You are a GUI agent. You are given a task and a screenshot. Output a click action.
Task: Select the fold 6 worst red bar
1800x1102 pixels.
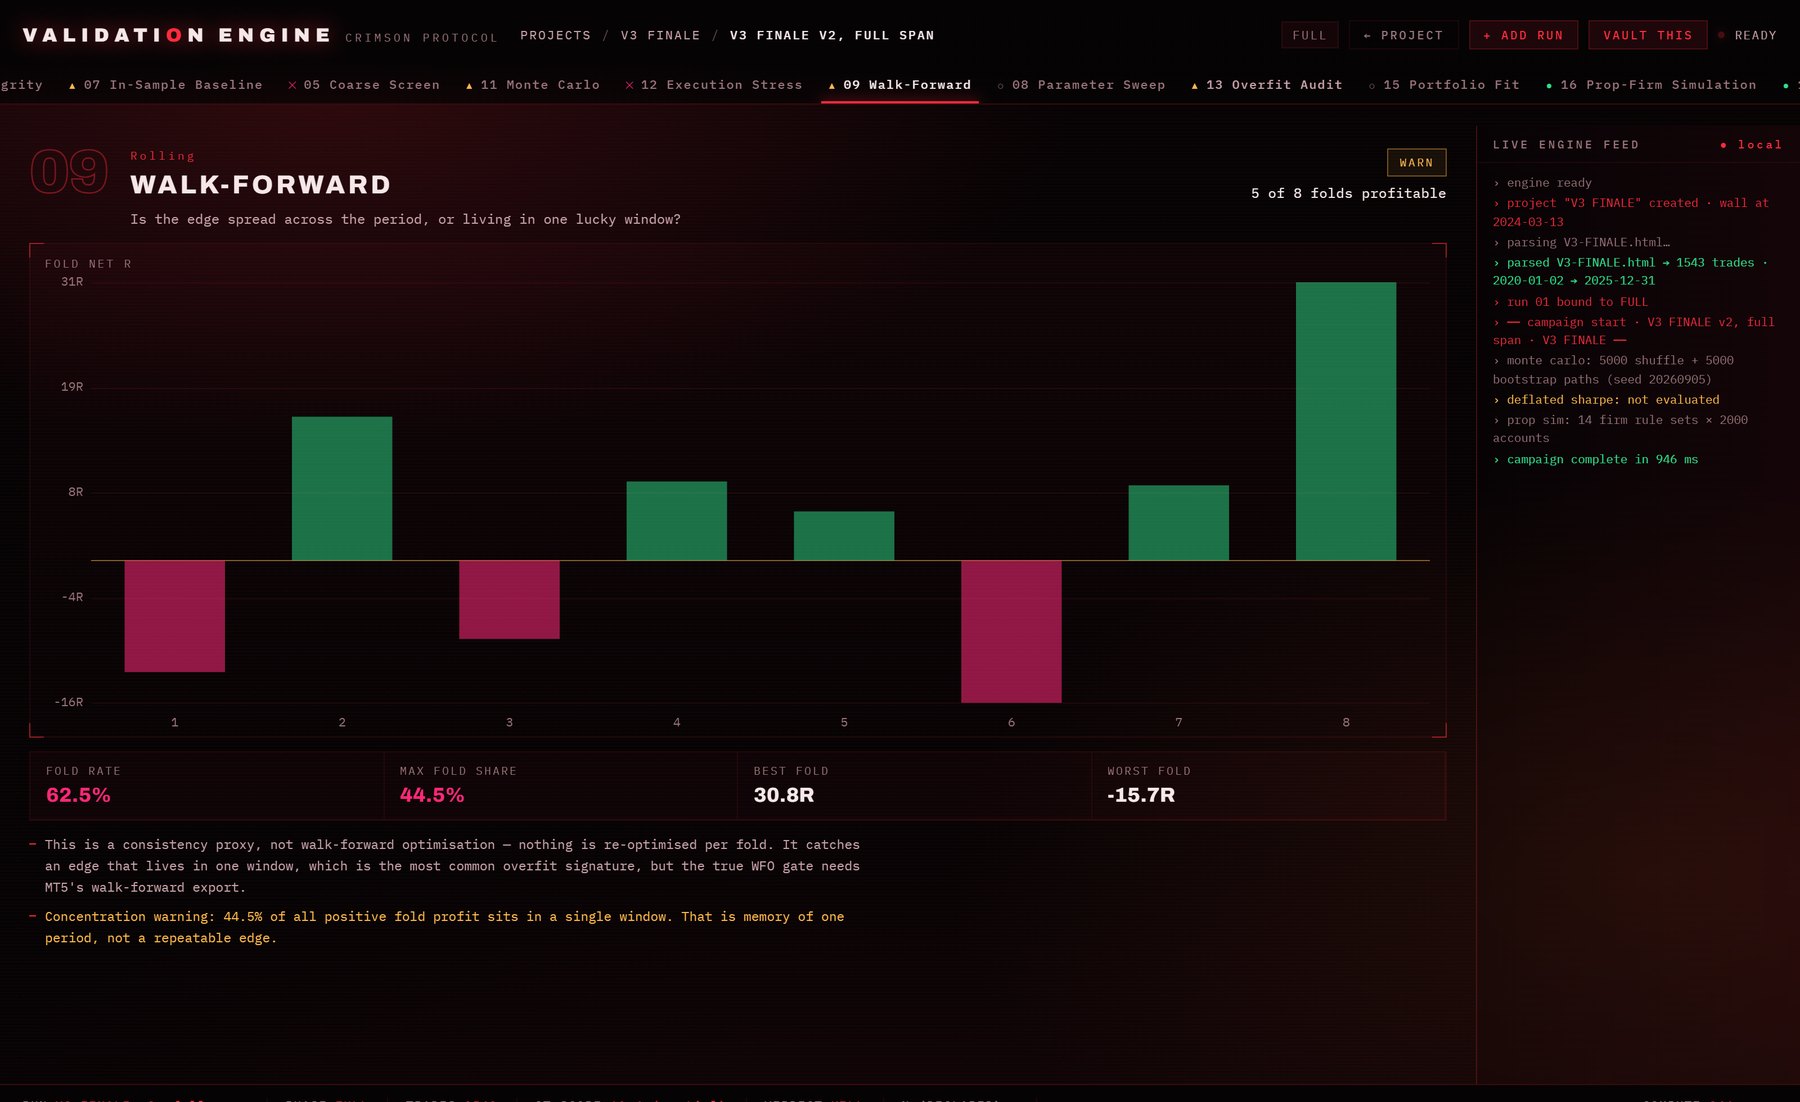coord(1011,632)
